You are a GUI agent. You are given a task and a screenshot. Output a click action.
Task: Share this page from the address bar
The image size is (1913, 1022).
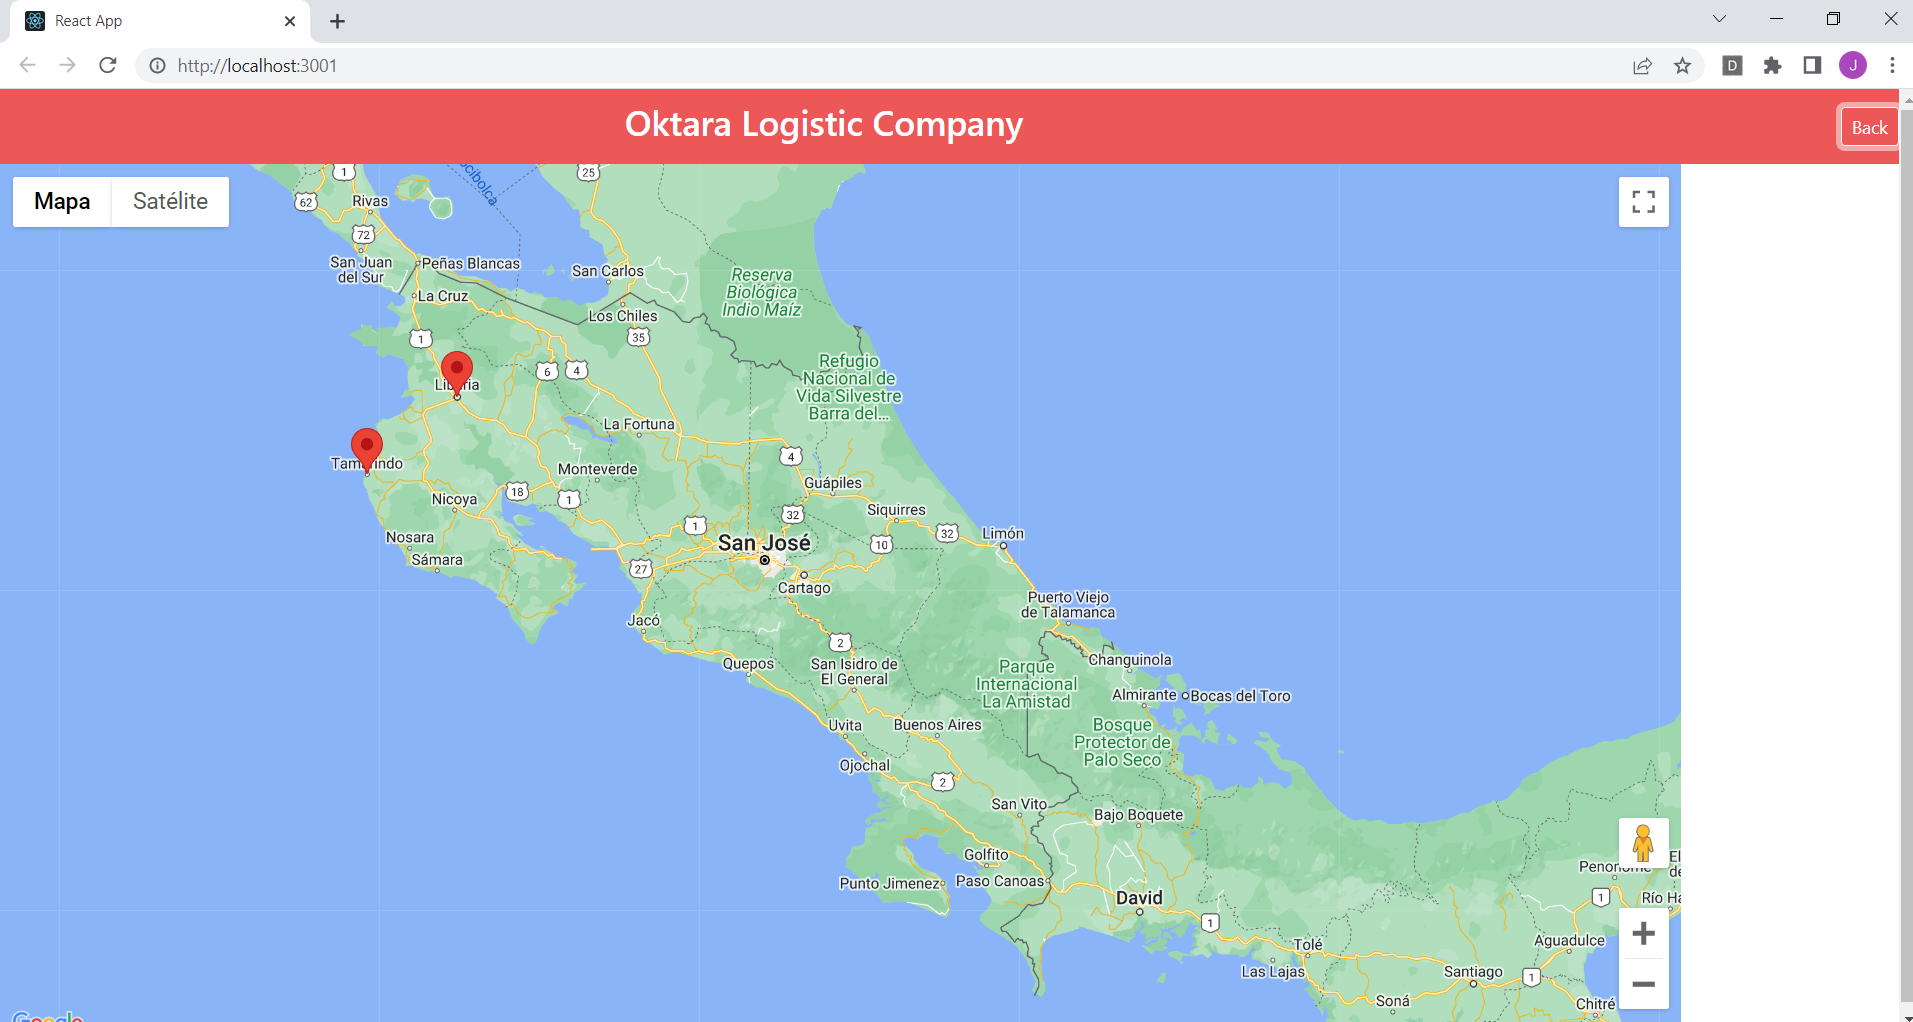point(1642,66)
